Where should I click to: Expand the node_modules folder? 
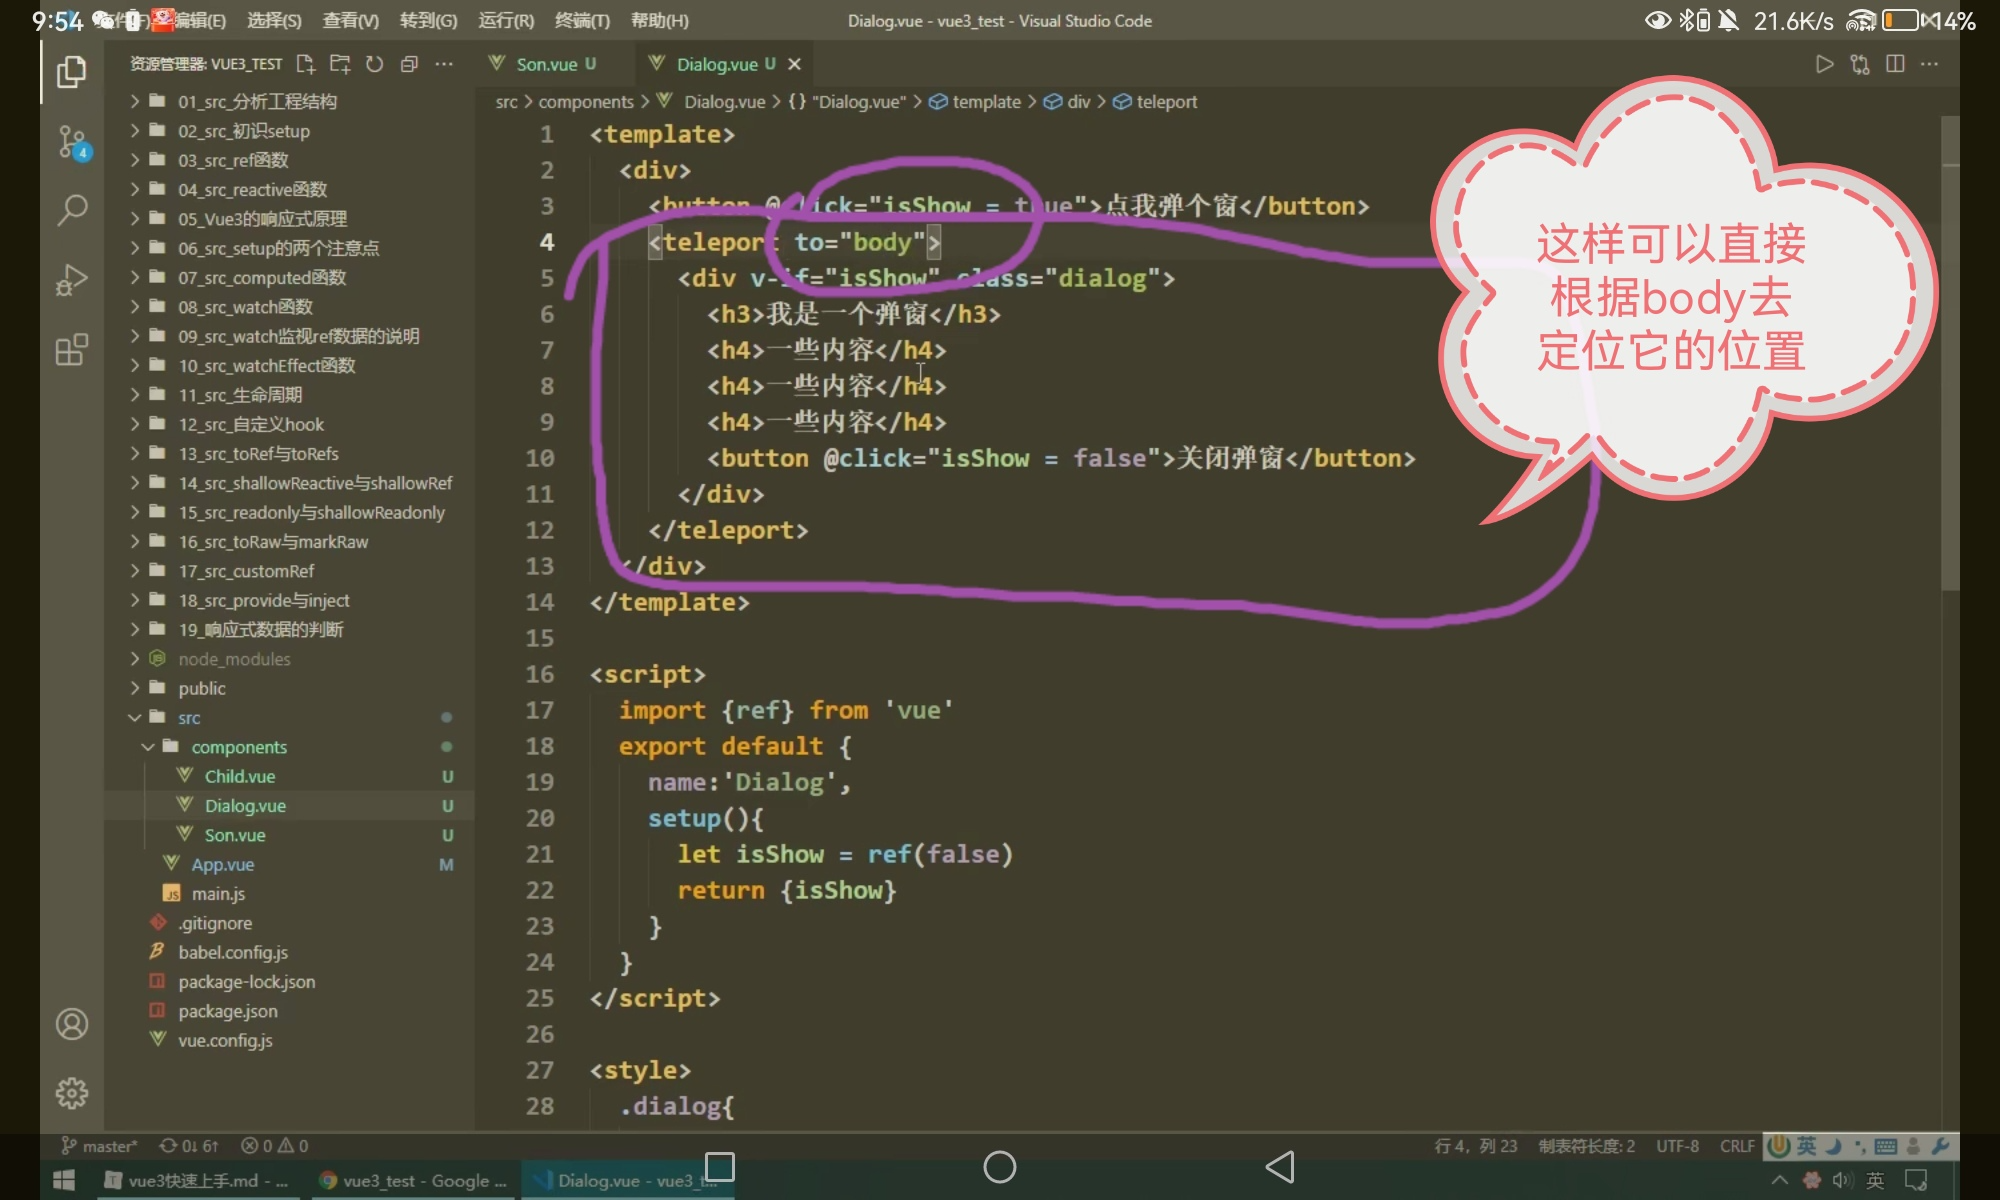tap(233, 659)
